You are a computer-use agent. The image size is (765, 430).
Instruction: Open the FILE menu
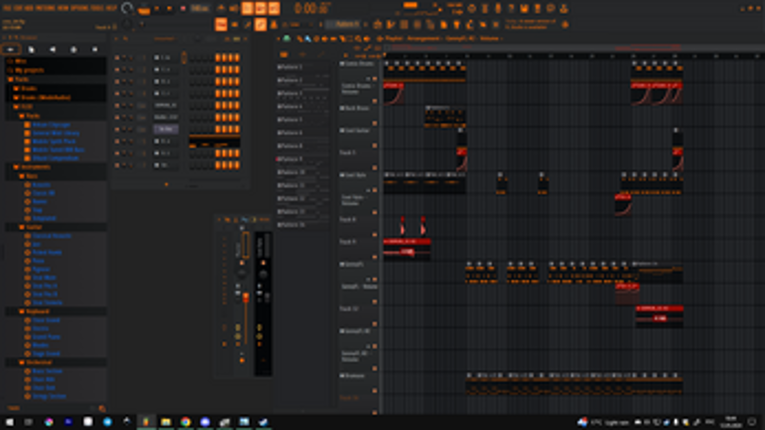pos(7,8)
